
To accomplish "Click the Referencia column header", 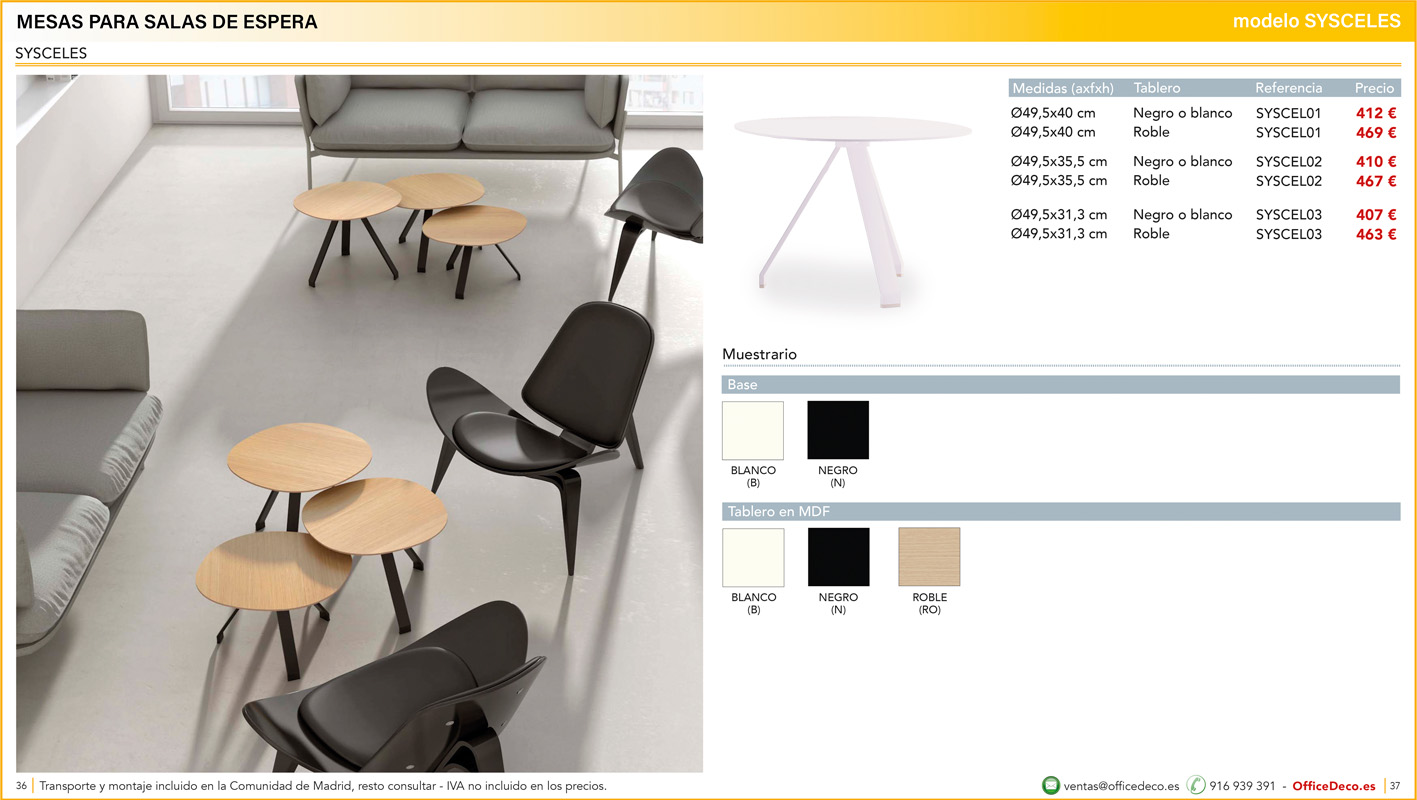I will coord(1288,88).
